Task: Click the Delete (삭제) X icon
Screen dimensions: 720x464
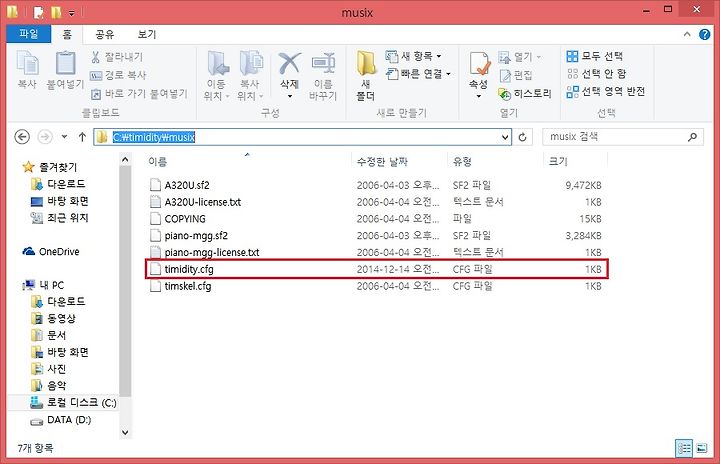Action: [x=290, y=63]
